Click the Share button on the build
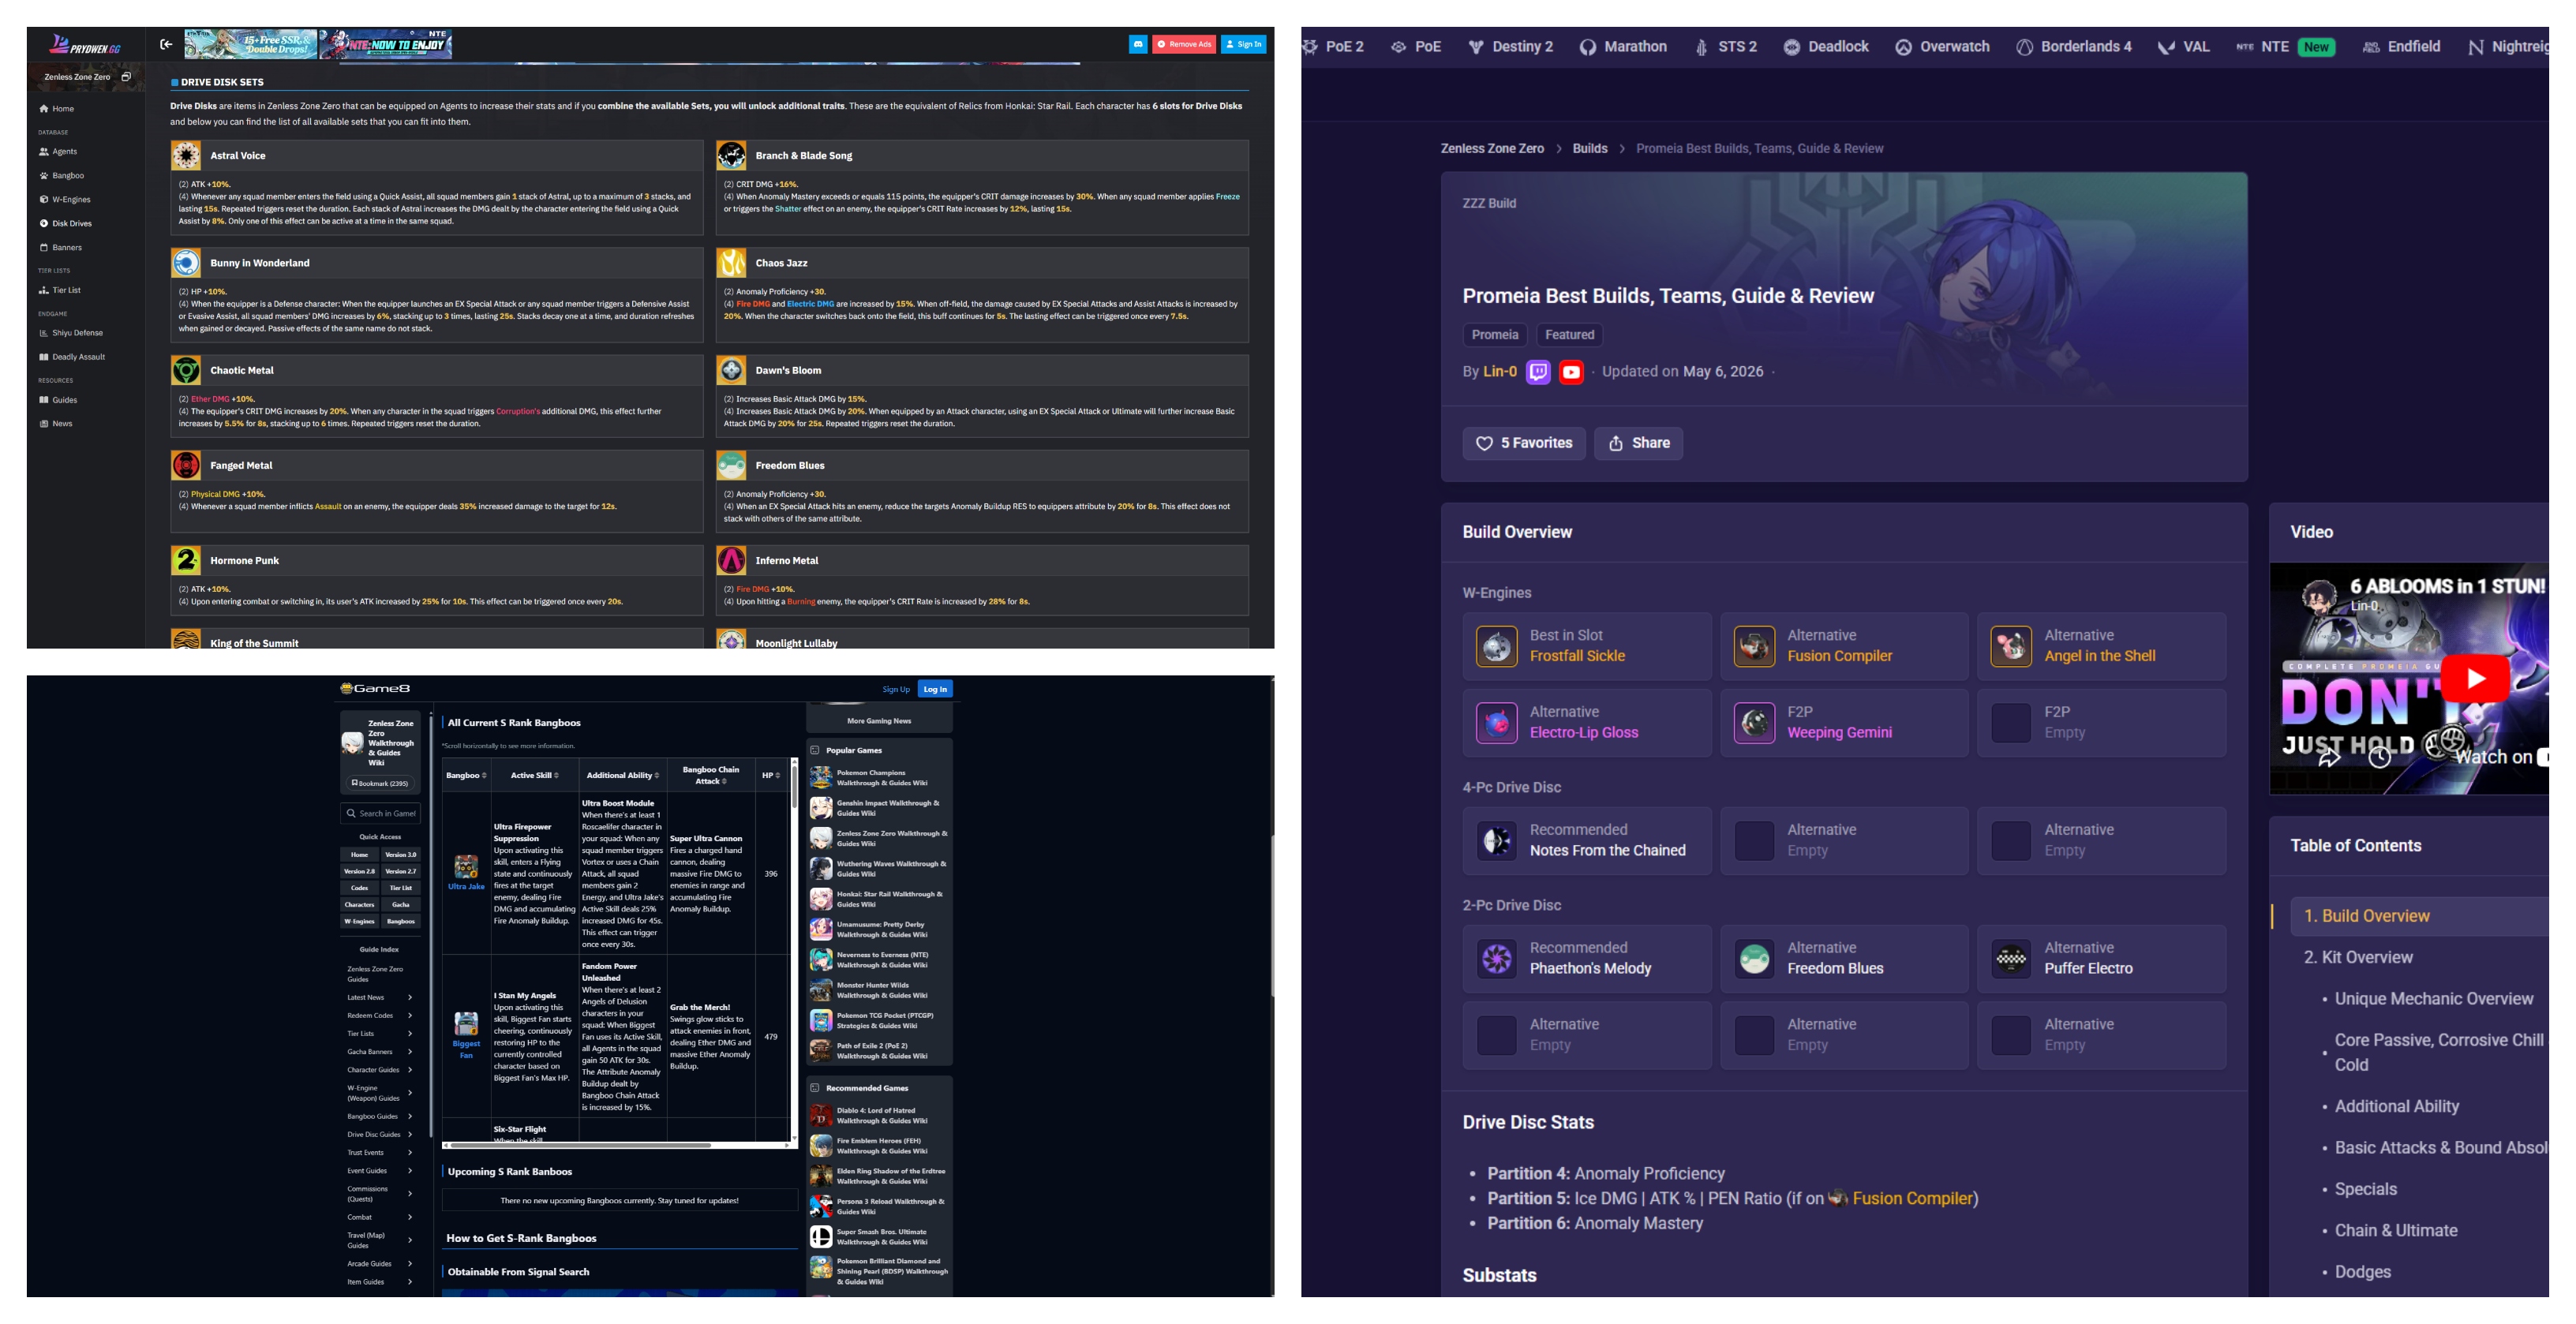The image size is (2576, 1324). [x=1638, y=443]
